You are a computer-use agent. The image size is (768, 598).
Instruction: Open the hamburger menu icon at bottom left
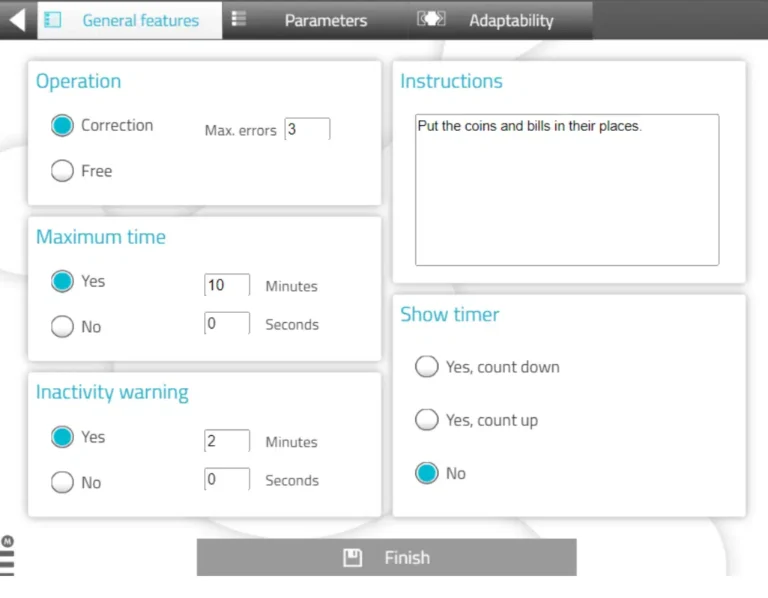tap(7, 563)
